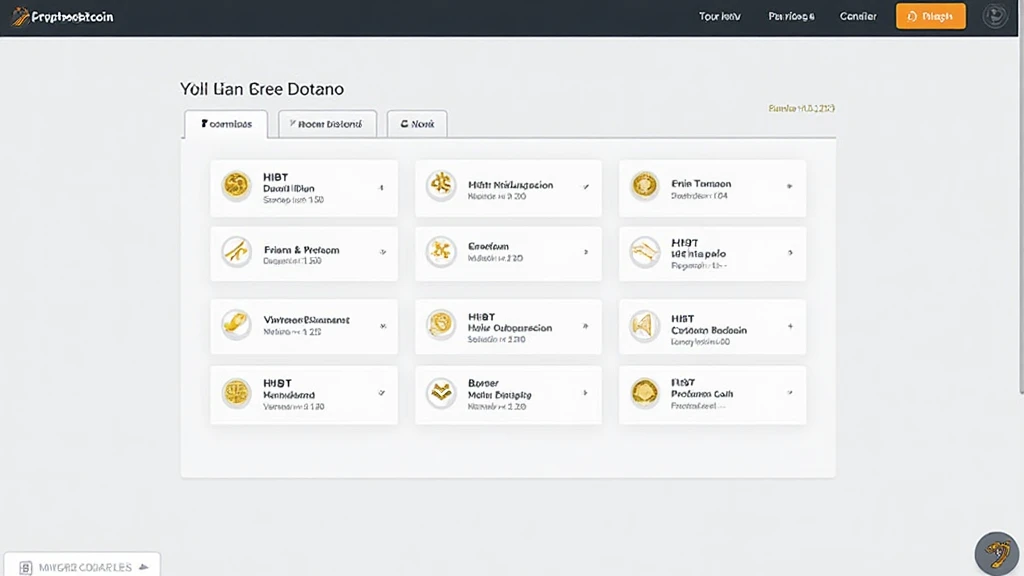Screen dimensions: 1024x576
Task: Click the chevron-stack icon in the Borner card
Action: click(441, 393)
